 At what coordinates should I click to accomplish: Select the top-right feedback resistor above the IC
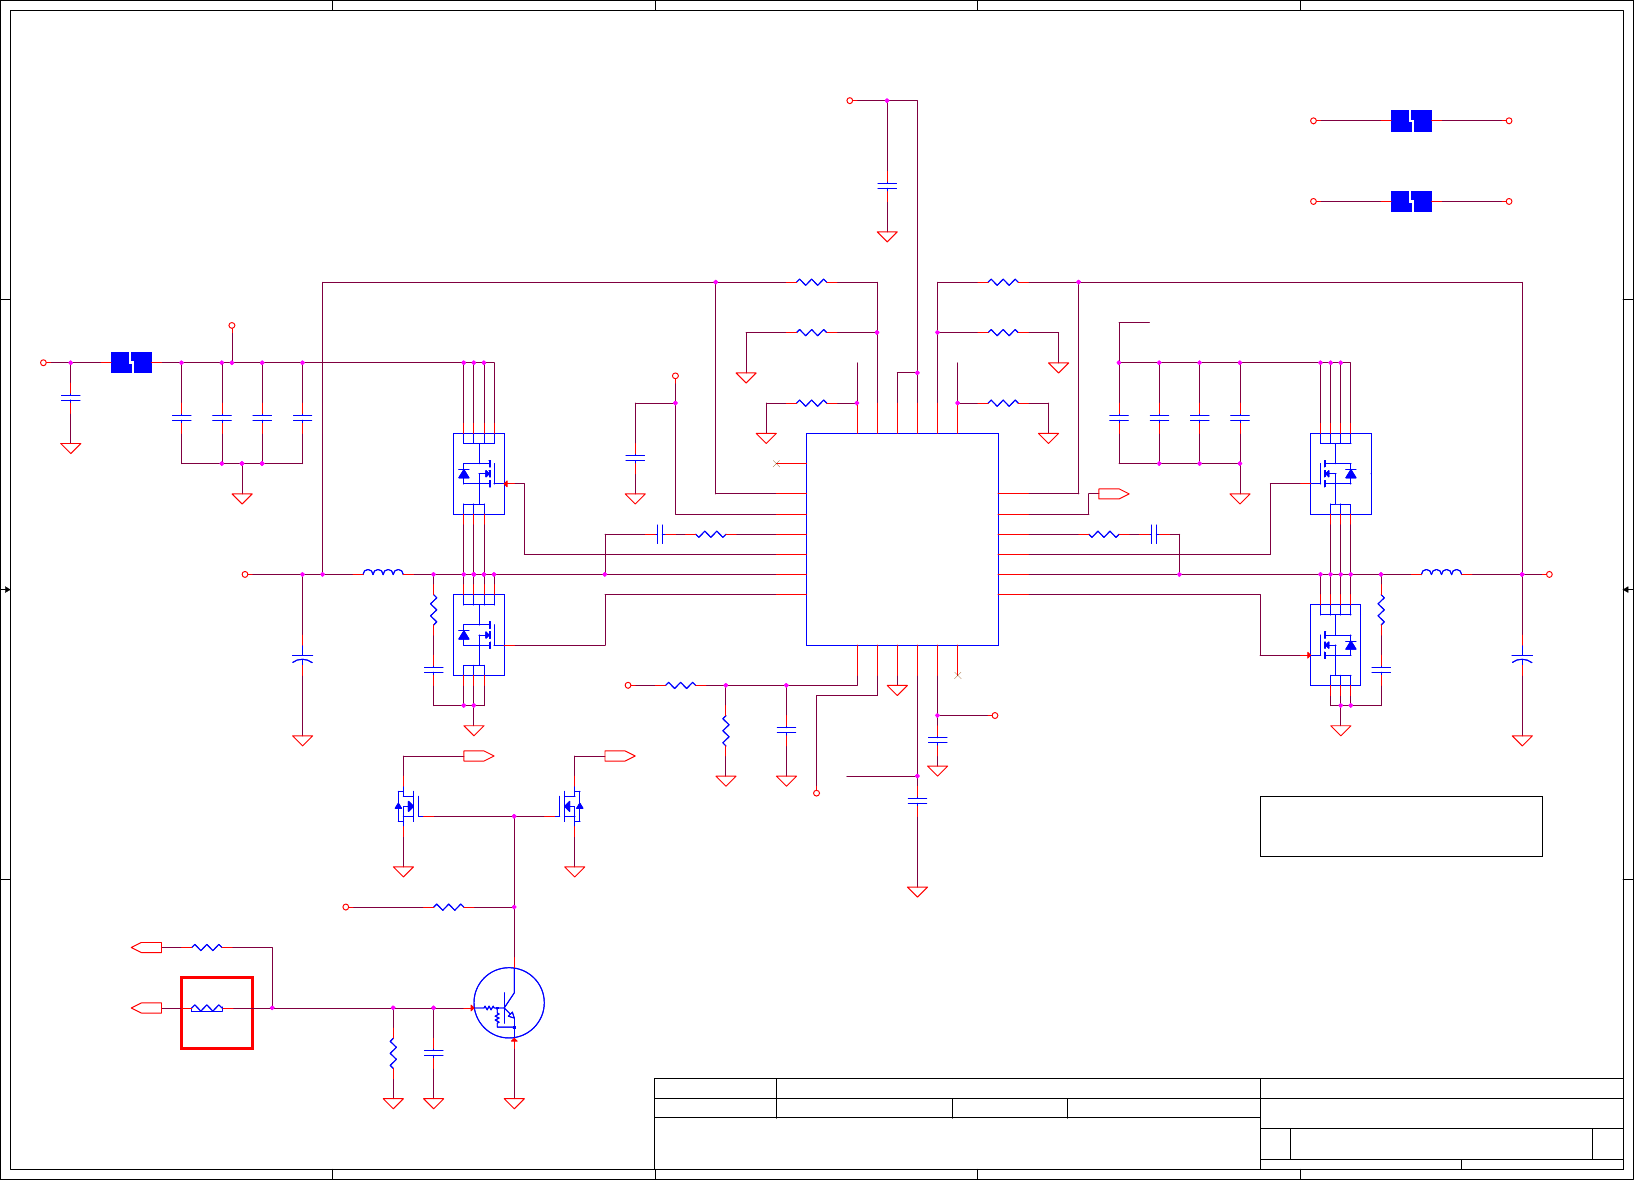coord(1003,282)
